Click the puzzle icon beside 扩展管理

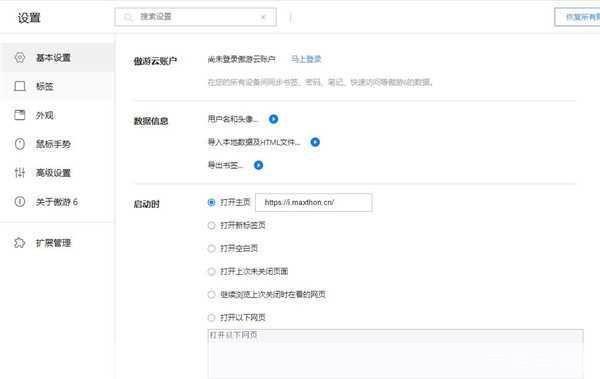20,243
